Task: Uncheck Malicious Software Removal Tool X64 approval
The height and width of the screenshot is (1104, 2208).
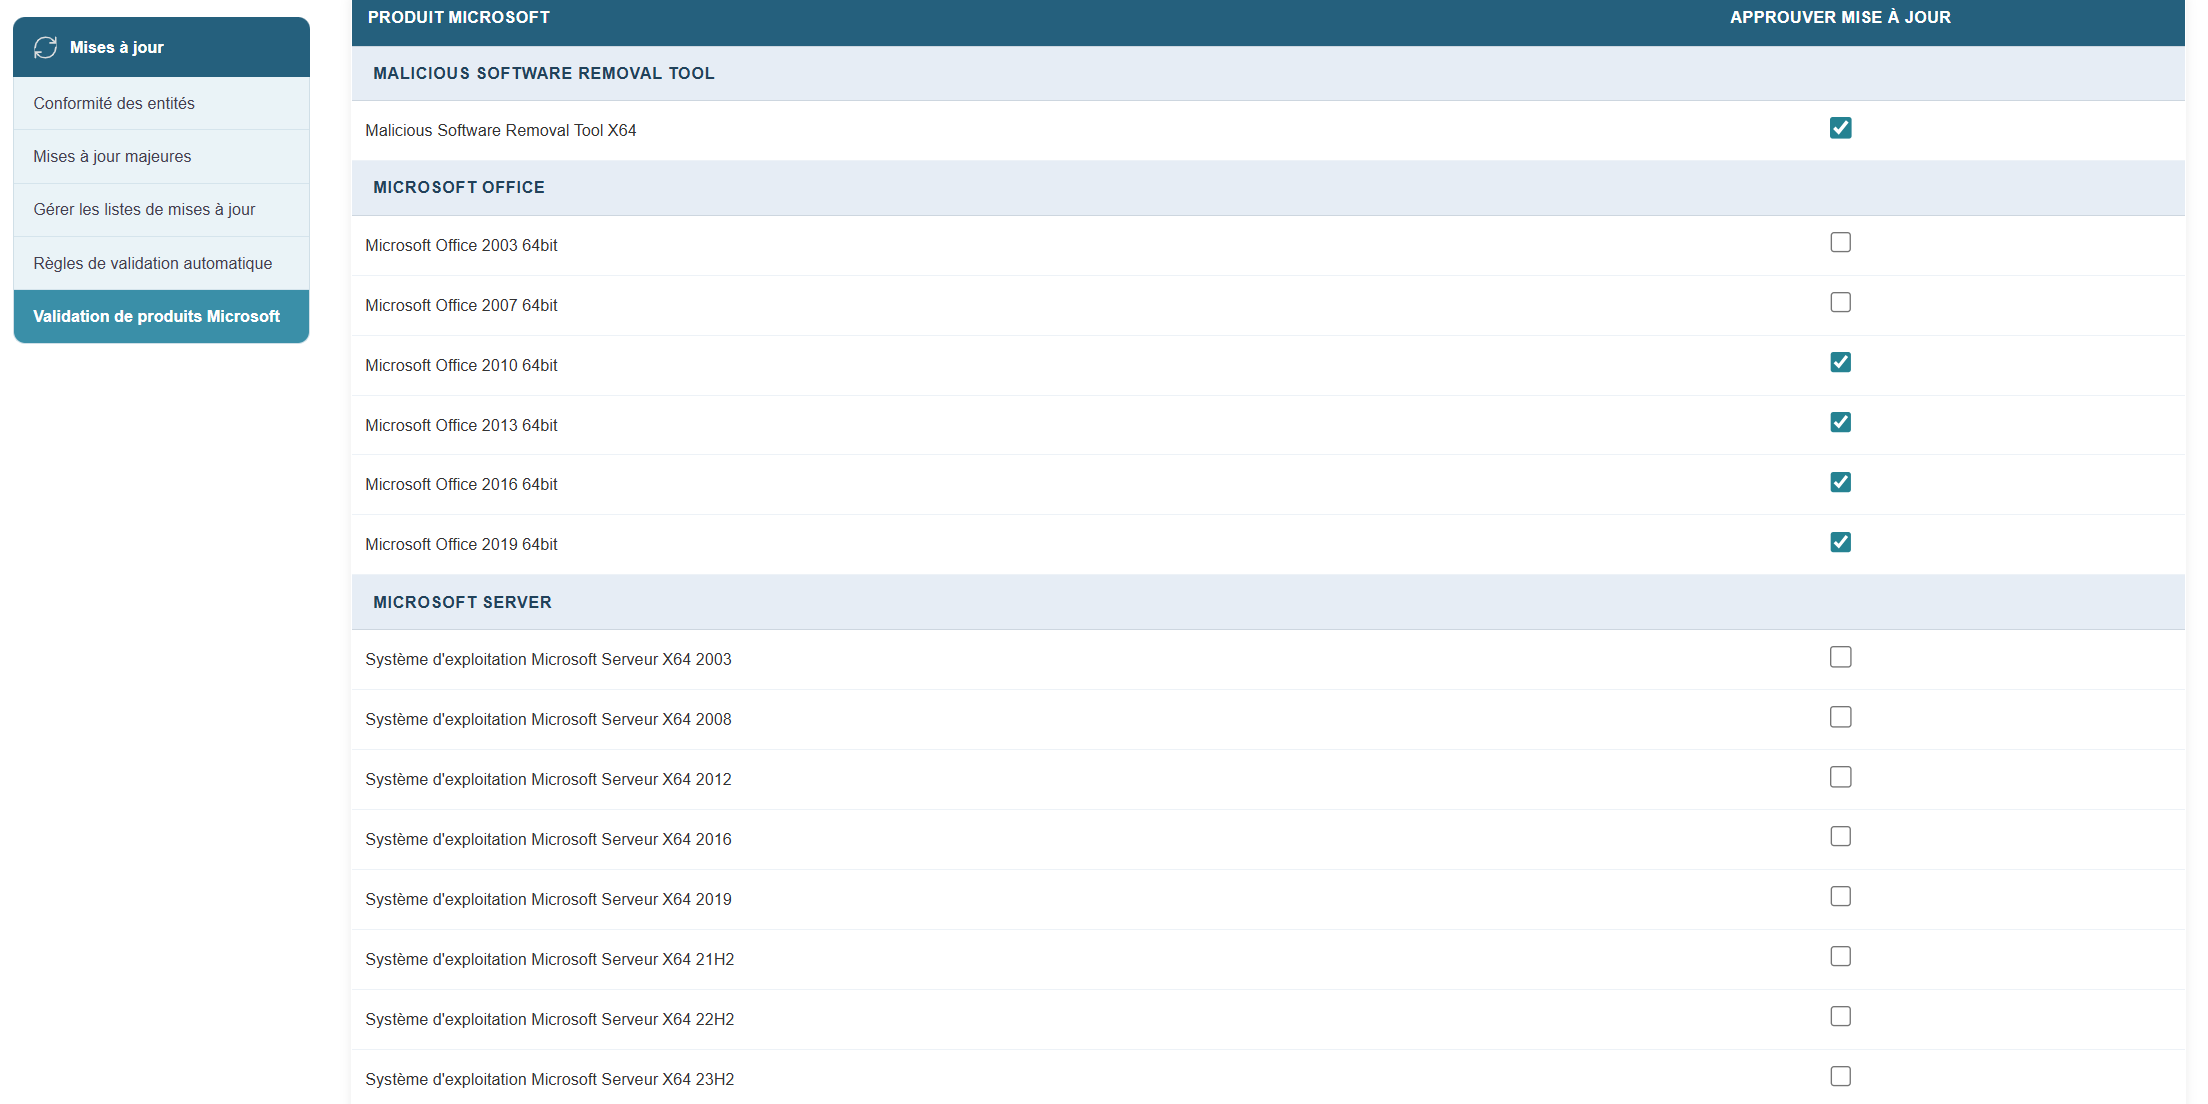Action: (1840, 128)
